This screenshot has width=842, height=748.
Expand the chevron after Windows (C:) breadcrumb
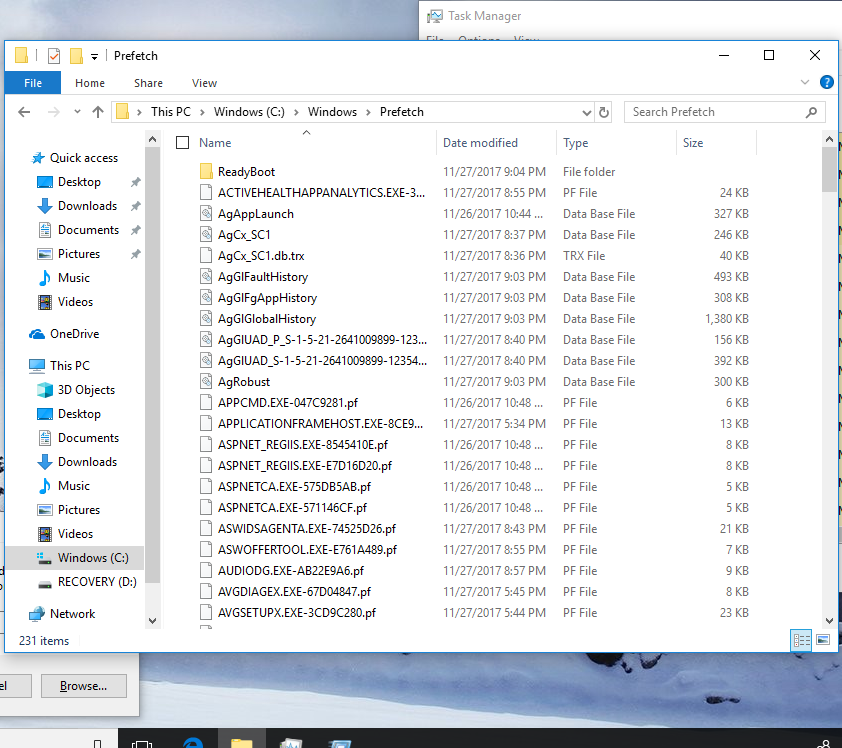click(296, 112)
